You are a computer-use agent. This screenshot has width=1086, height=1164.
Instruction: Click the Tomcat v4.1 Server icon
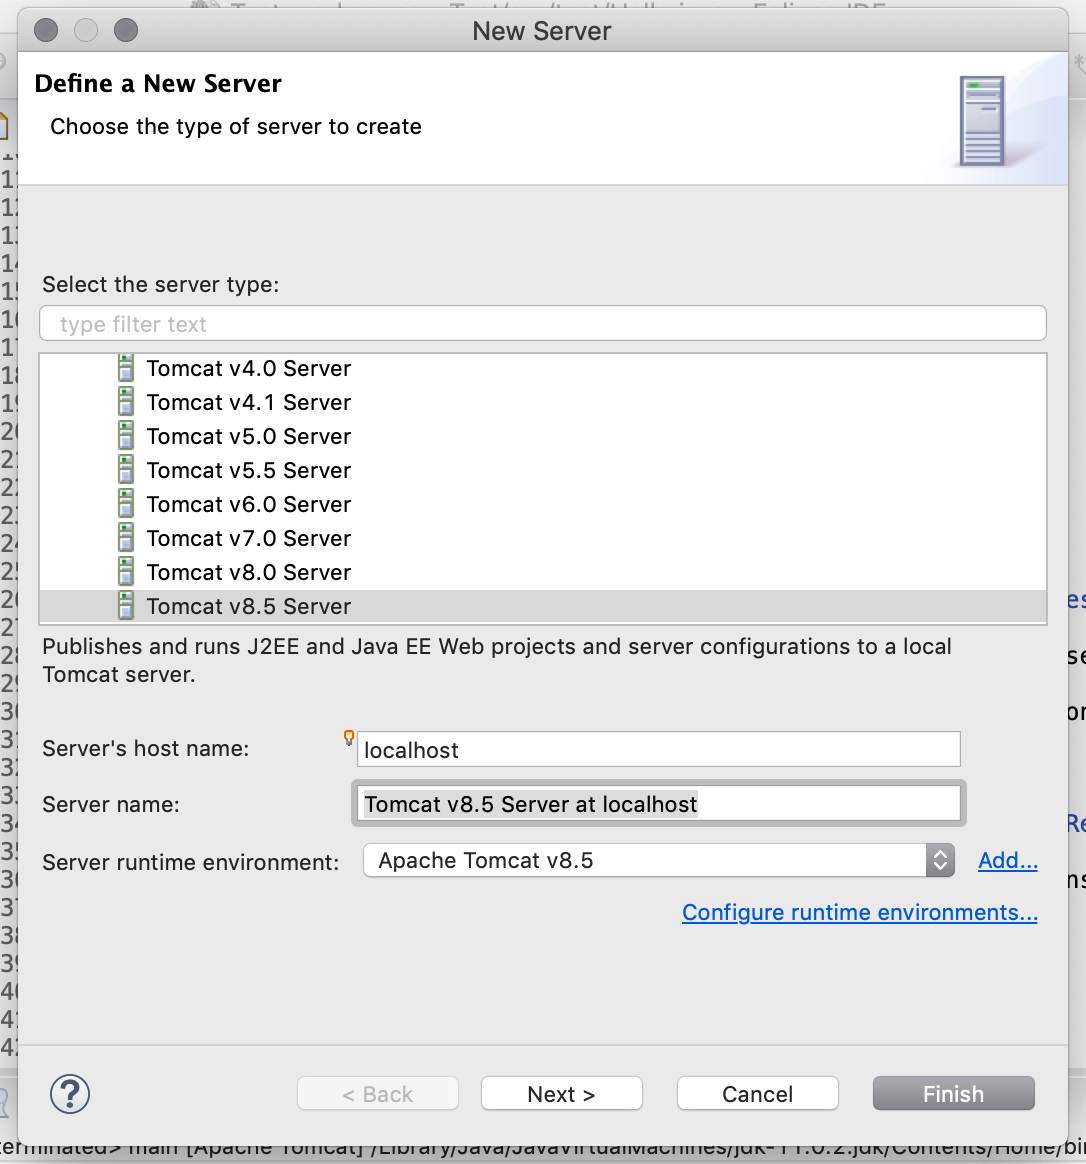pyautogui.click(x=126, y=402)
